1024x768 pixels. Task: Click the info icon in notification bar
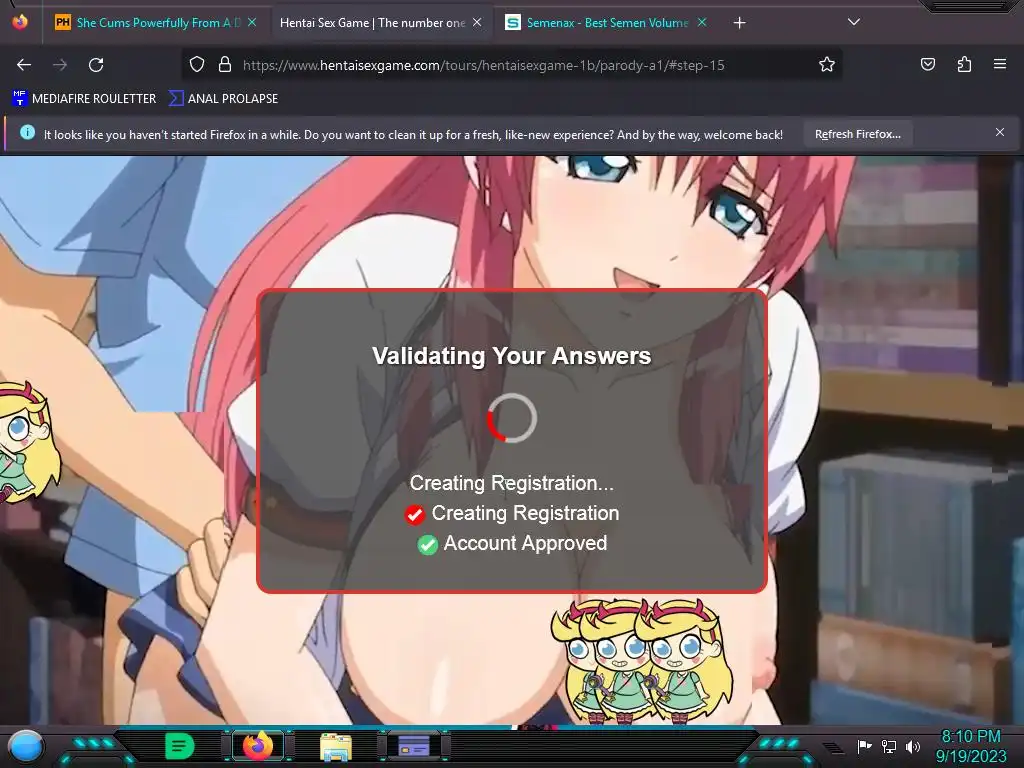(x=27, y=133)
